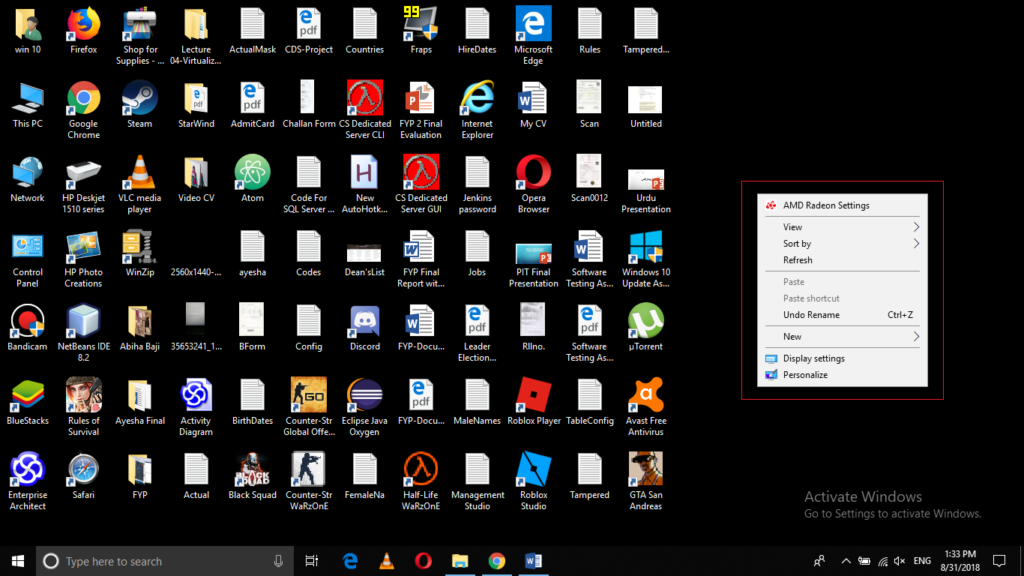Image resolution: width=1024 pixels, height=576 pixels.
Task: Select the VLC media player desktop icon
Action: (x=140, y=184)
